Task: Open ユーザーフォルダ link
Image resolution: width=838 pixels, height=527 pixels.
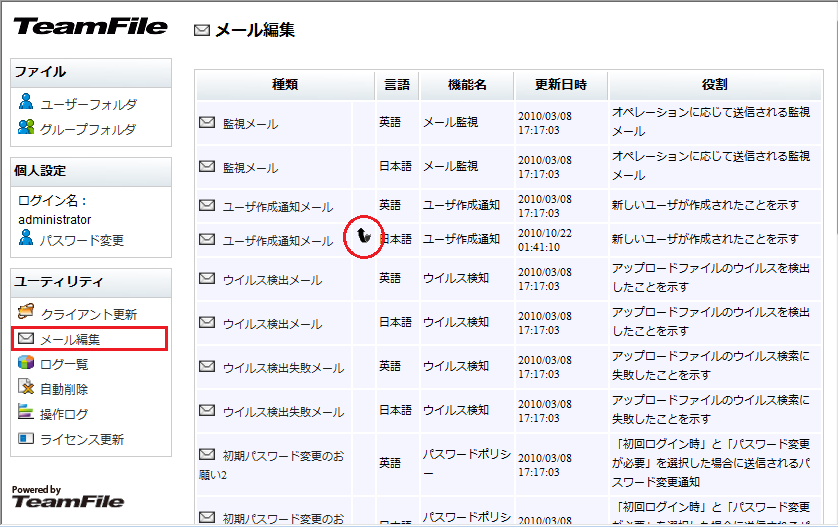Action: tap(88, 104)
